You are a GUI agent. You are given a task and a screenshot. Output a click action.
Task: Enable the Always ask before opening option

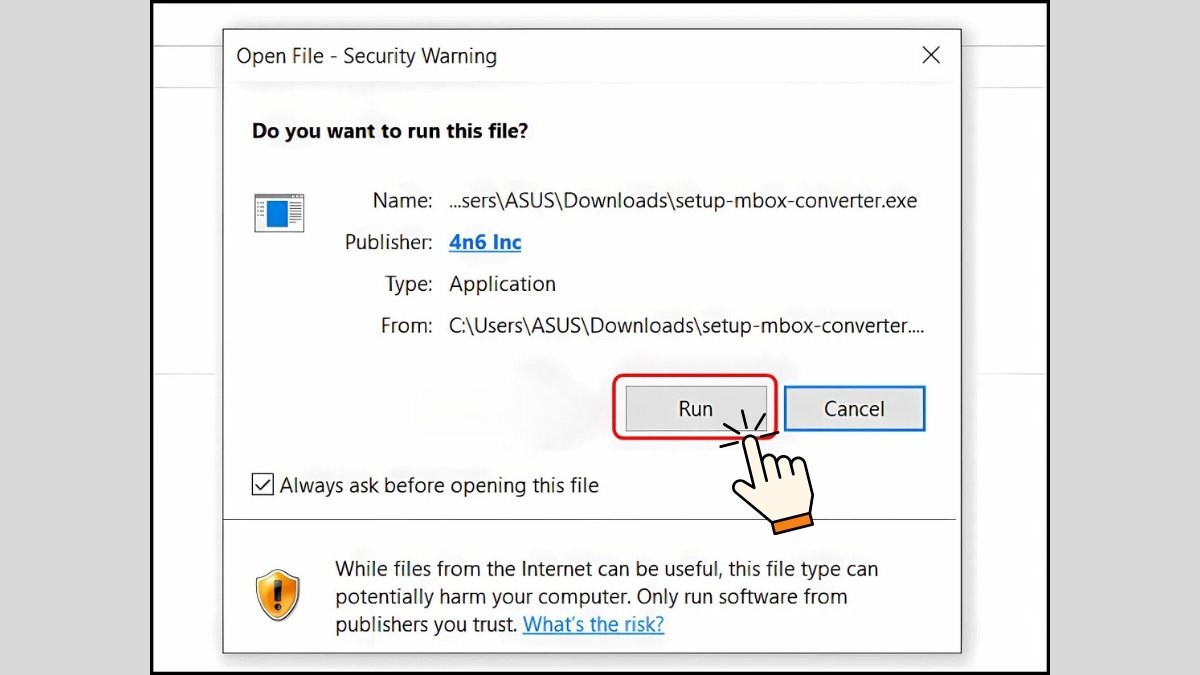click(x=262, y=484)
